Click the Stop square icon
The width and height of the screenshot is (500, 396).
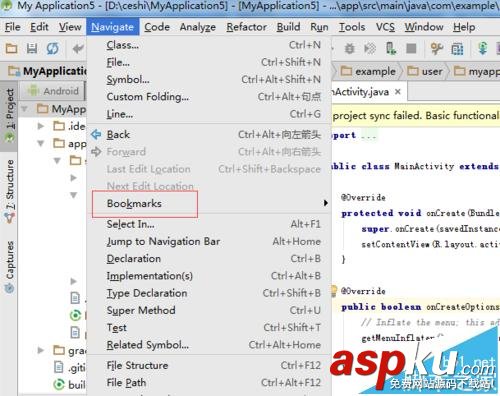tap(411, 49)
